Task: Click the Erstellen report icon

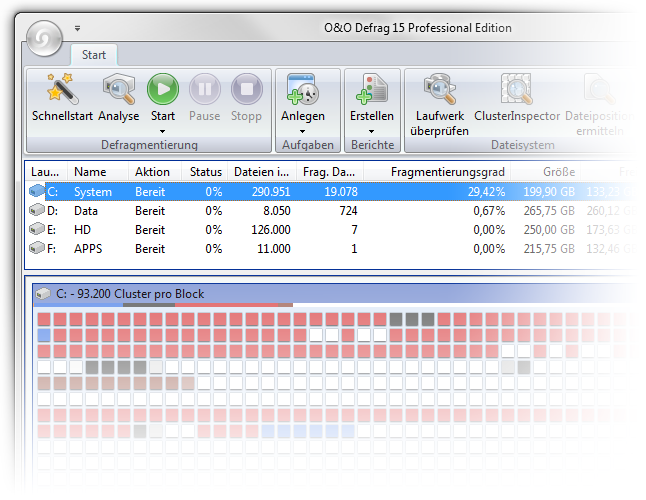Action: 372,89
